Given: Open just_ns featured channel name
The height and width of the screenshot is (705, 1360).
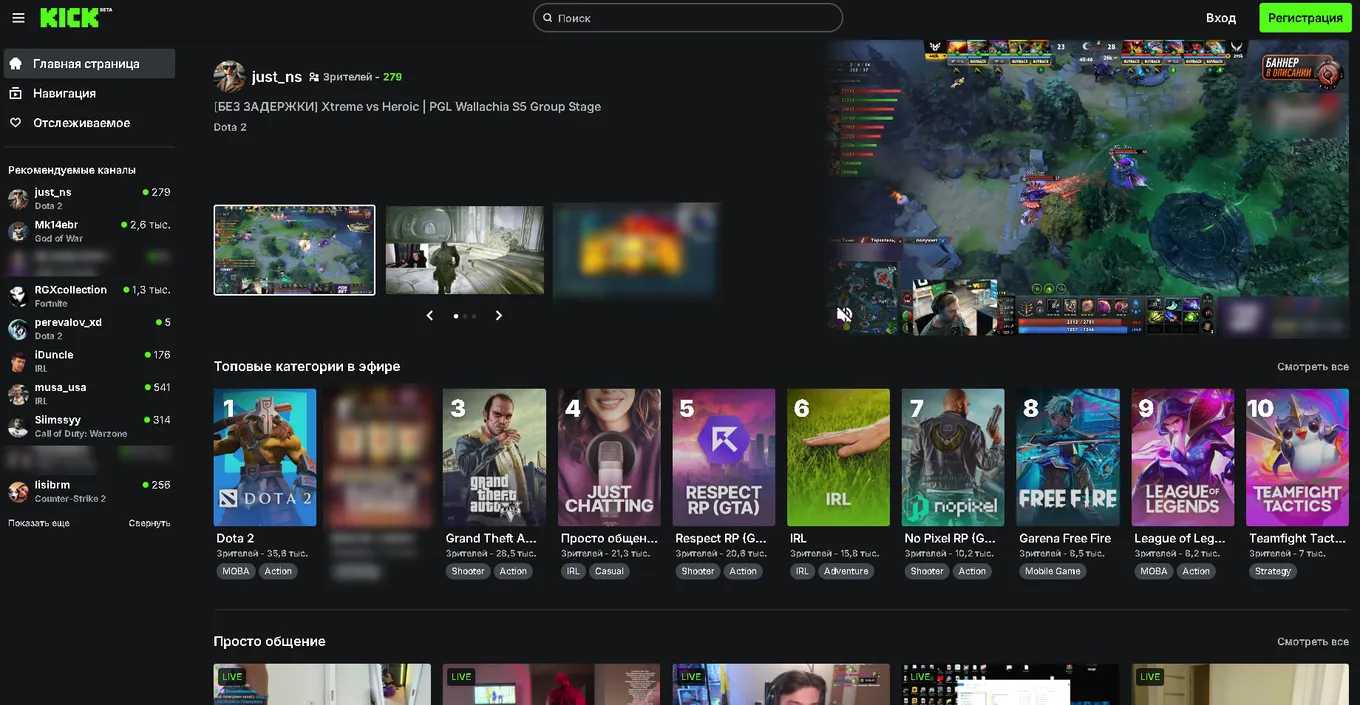Looking at the screenshot, I should (277, 77).
